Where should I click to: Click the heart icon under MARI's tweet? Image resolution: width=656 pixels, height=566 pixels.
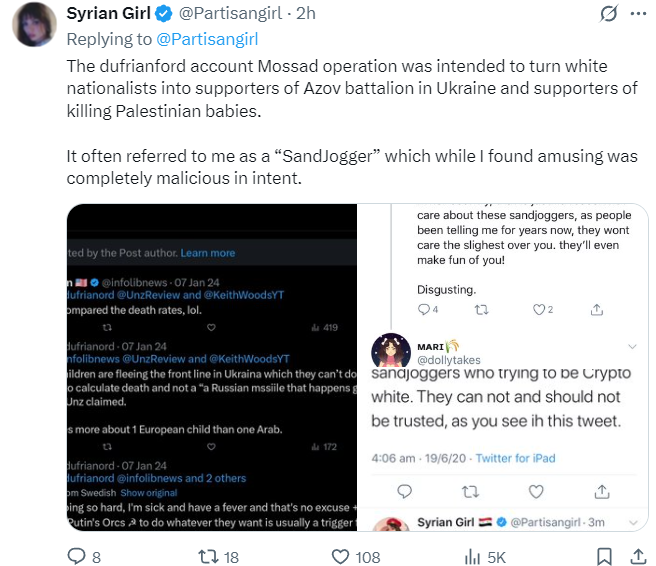536,491
